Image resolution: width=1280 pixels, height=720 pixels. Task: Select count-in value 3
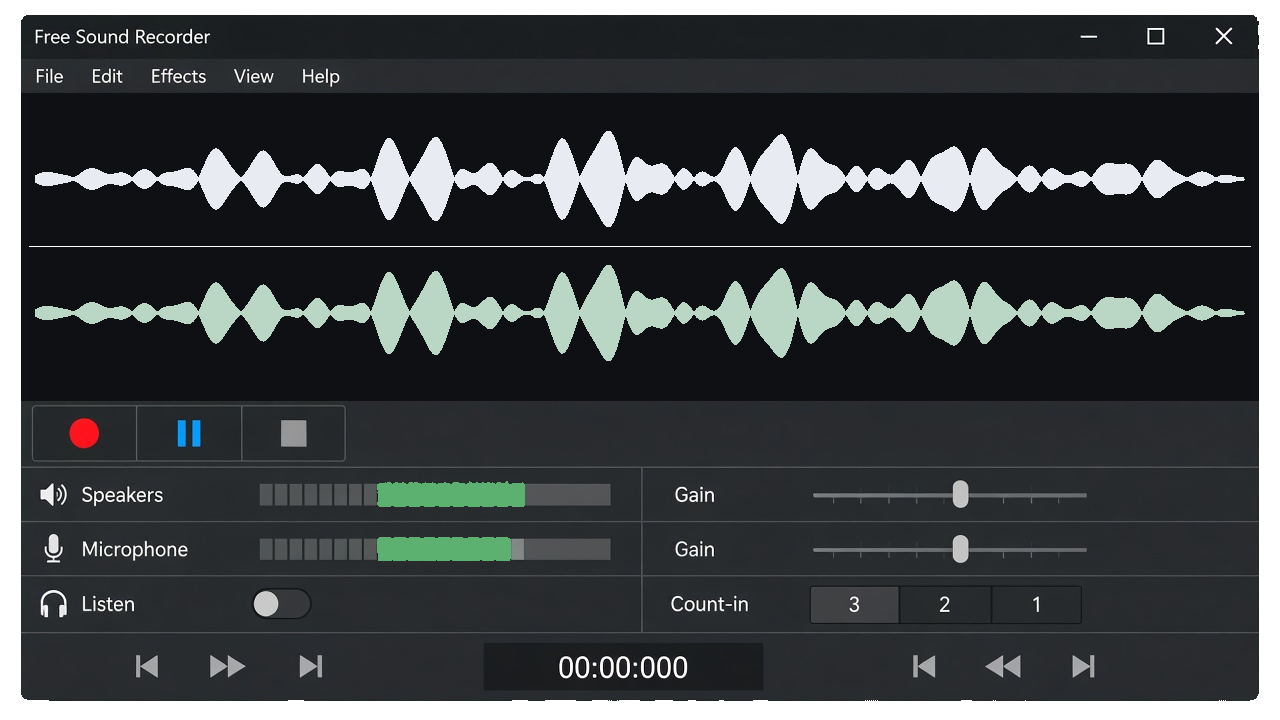pyautogui.click(x=854, y=604)
